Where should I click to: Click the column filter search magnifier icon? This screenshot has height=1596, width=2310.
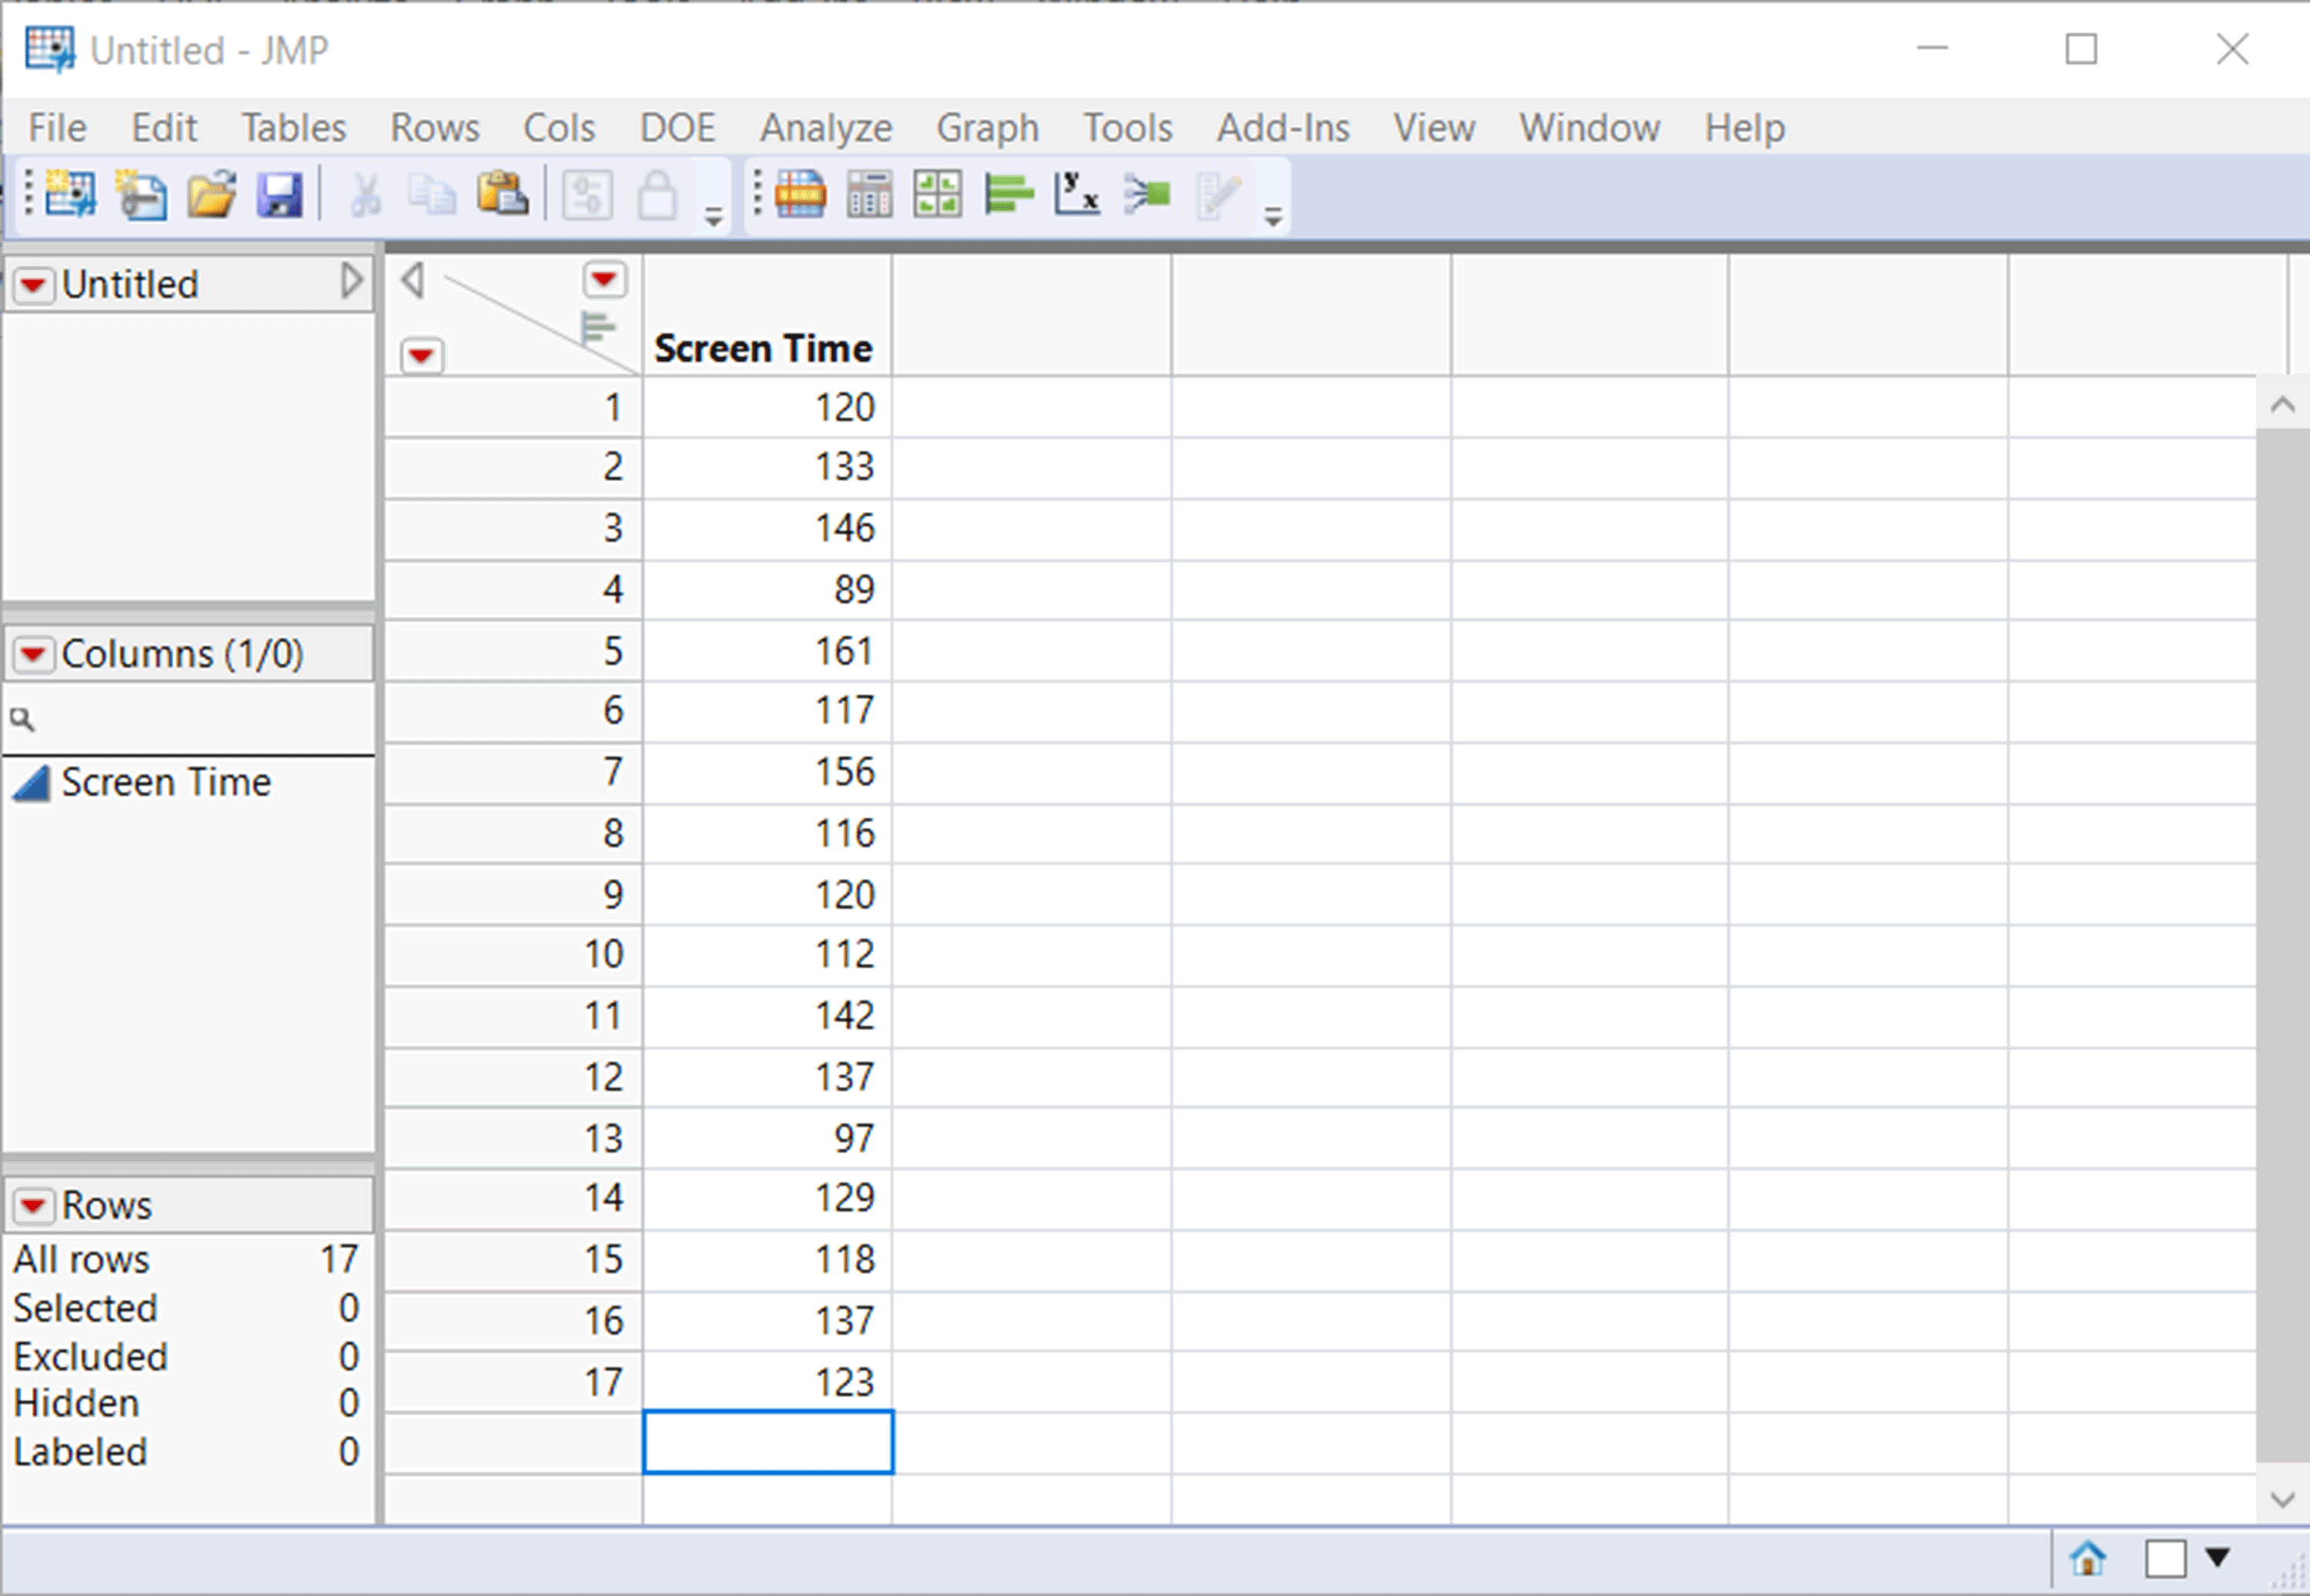coord(22,719)
